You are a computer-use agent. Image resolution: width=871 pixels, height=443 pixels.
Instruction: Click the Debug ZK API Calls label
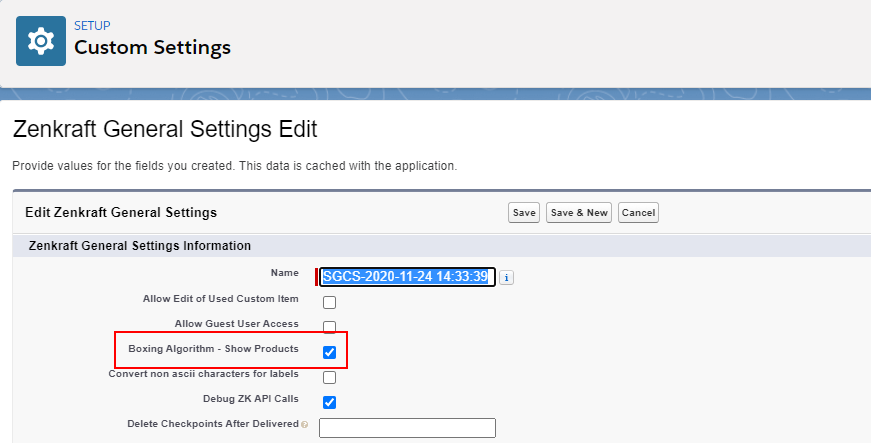[251, 399]
